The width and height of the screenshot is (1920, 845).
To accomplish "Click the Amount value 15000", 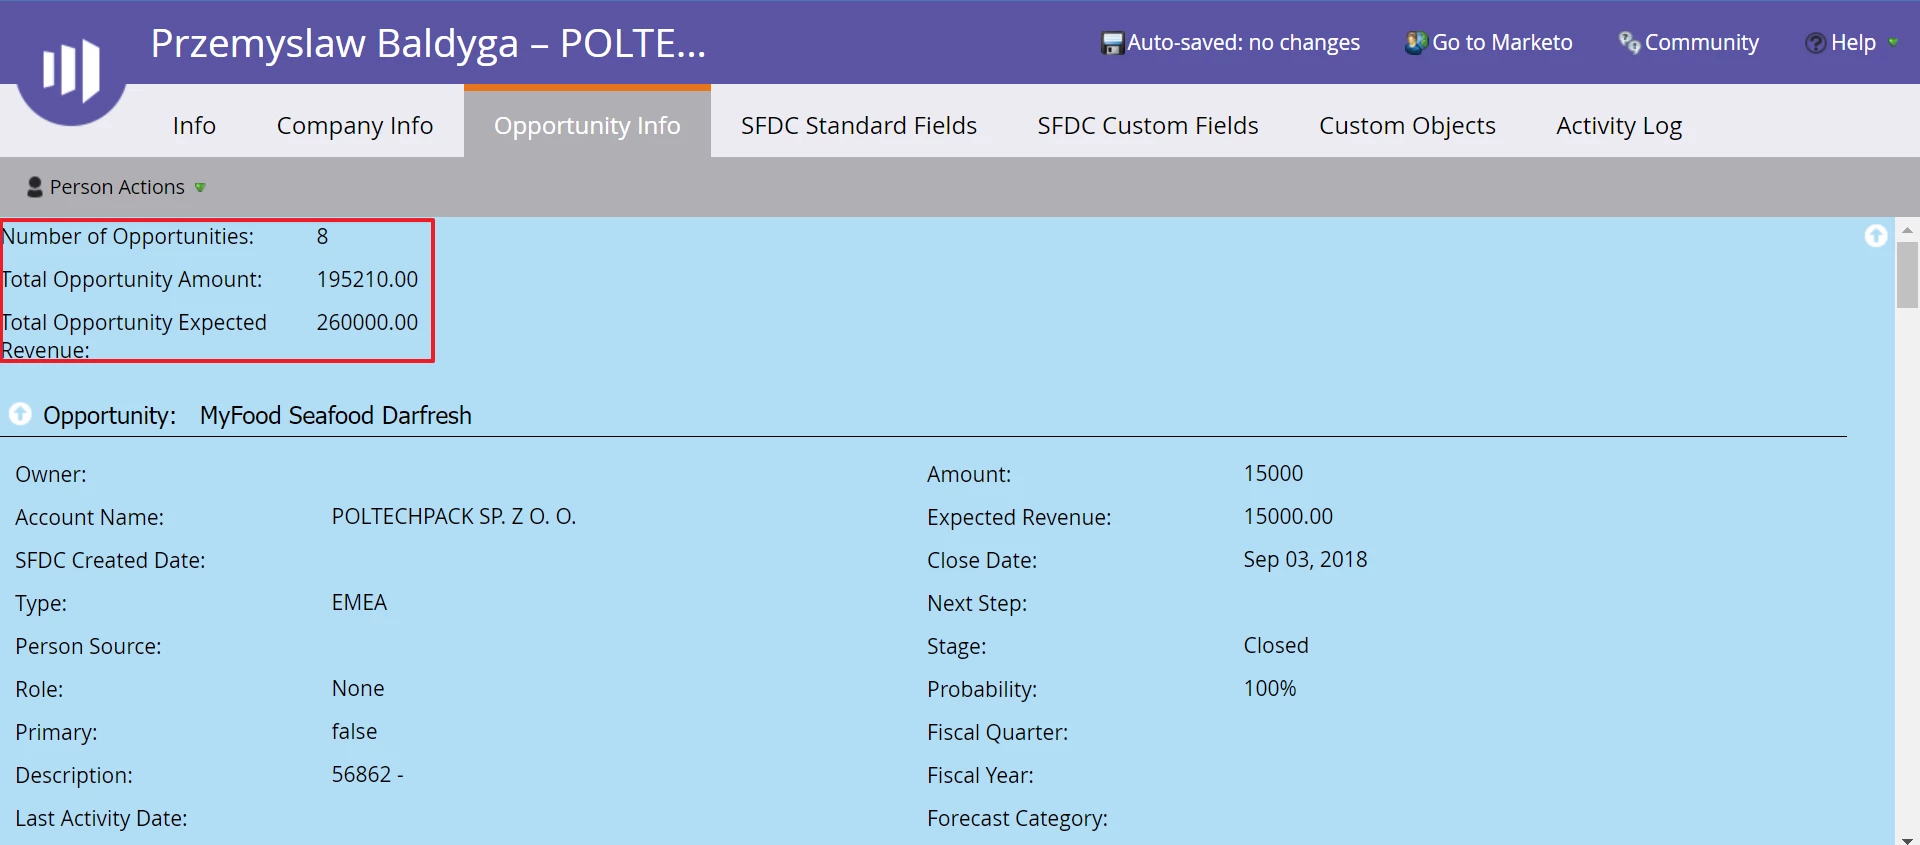I will click(1273, 473).
